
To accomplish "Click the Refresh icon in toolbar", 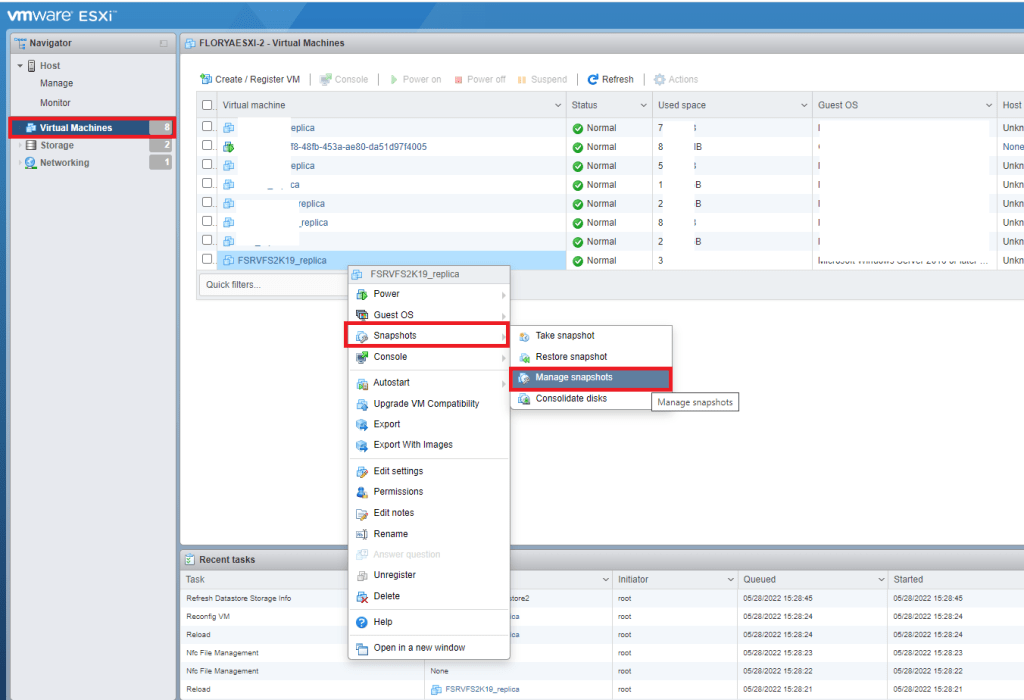I will click(593, 80).
